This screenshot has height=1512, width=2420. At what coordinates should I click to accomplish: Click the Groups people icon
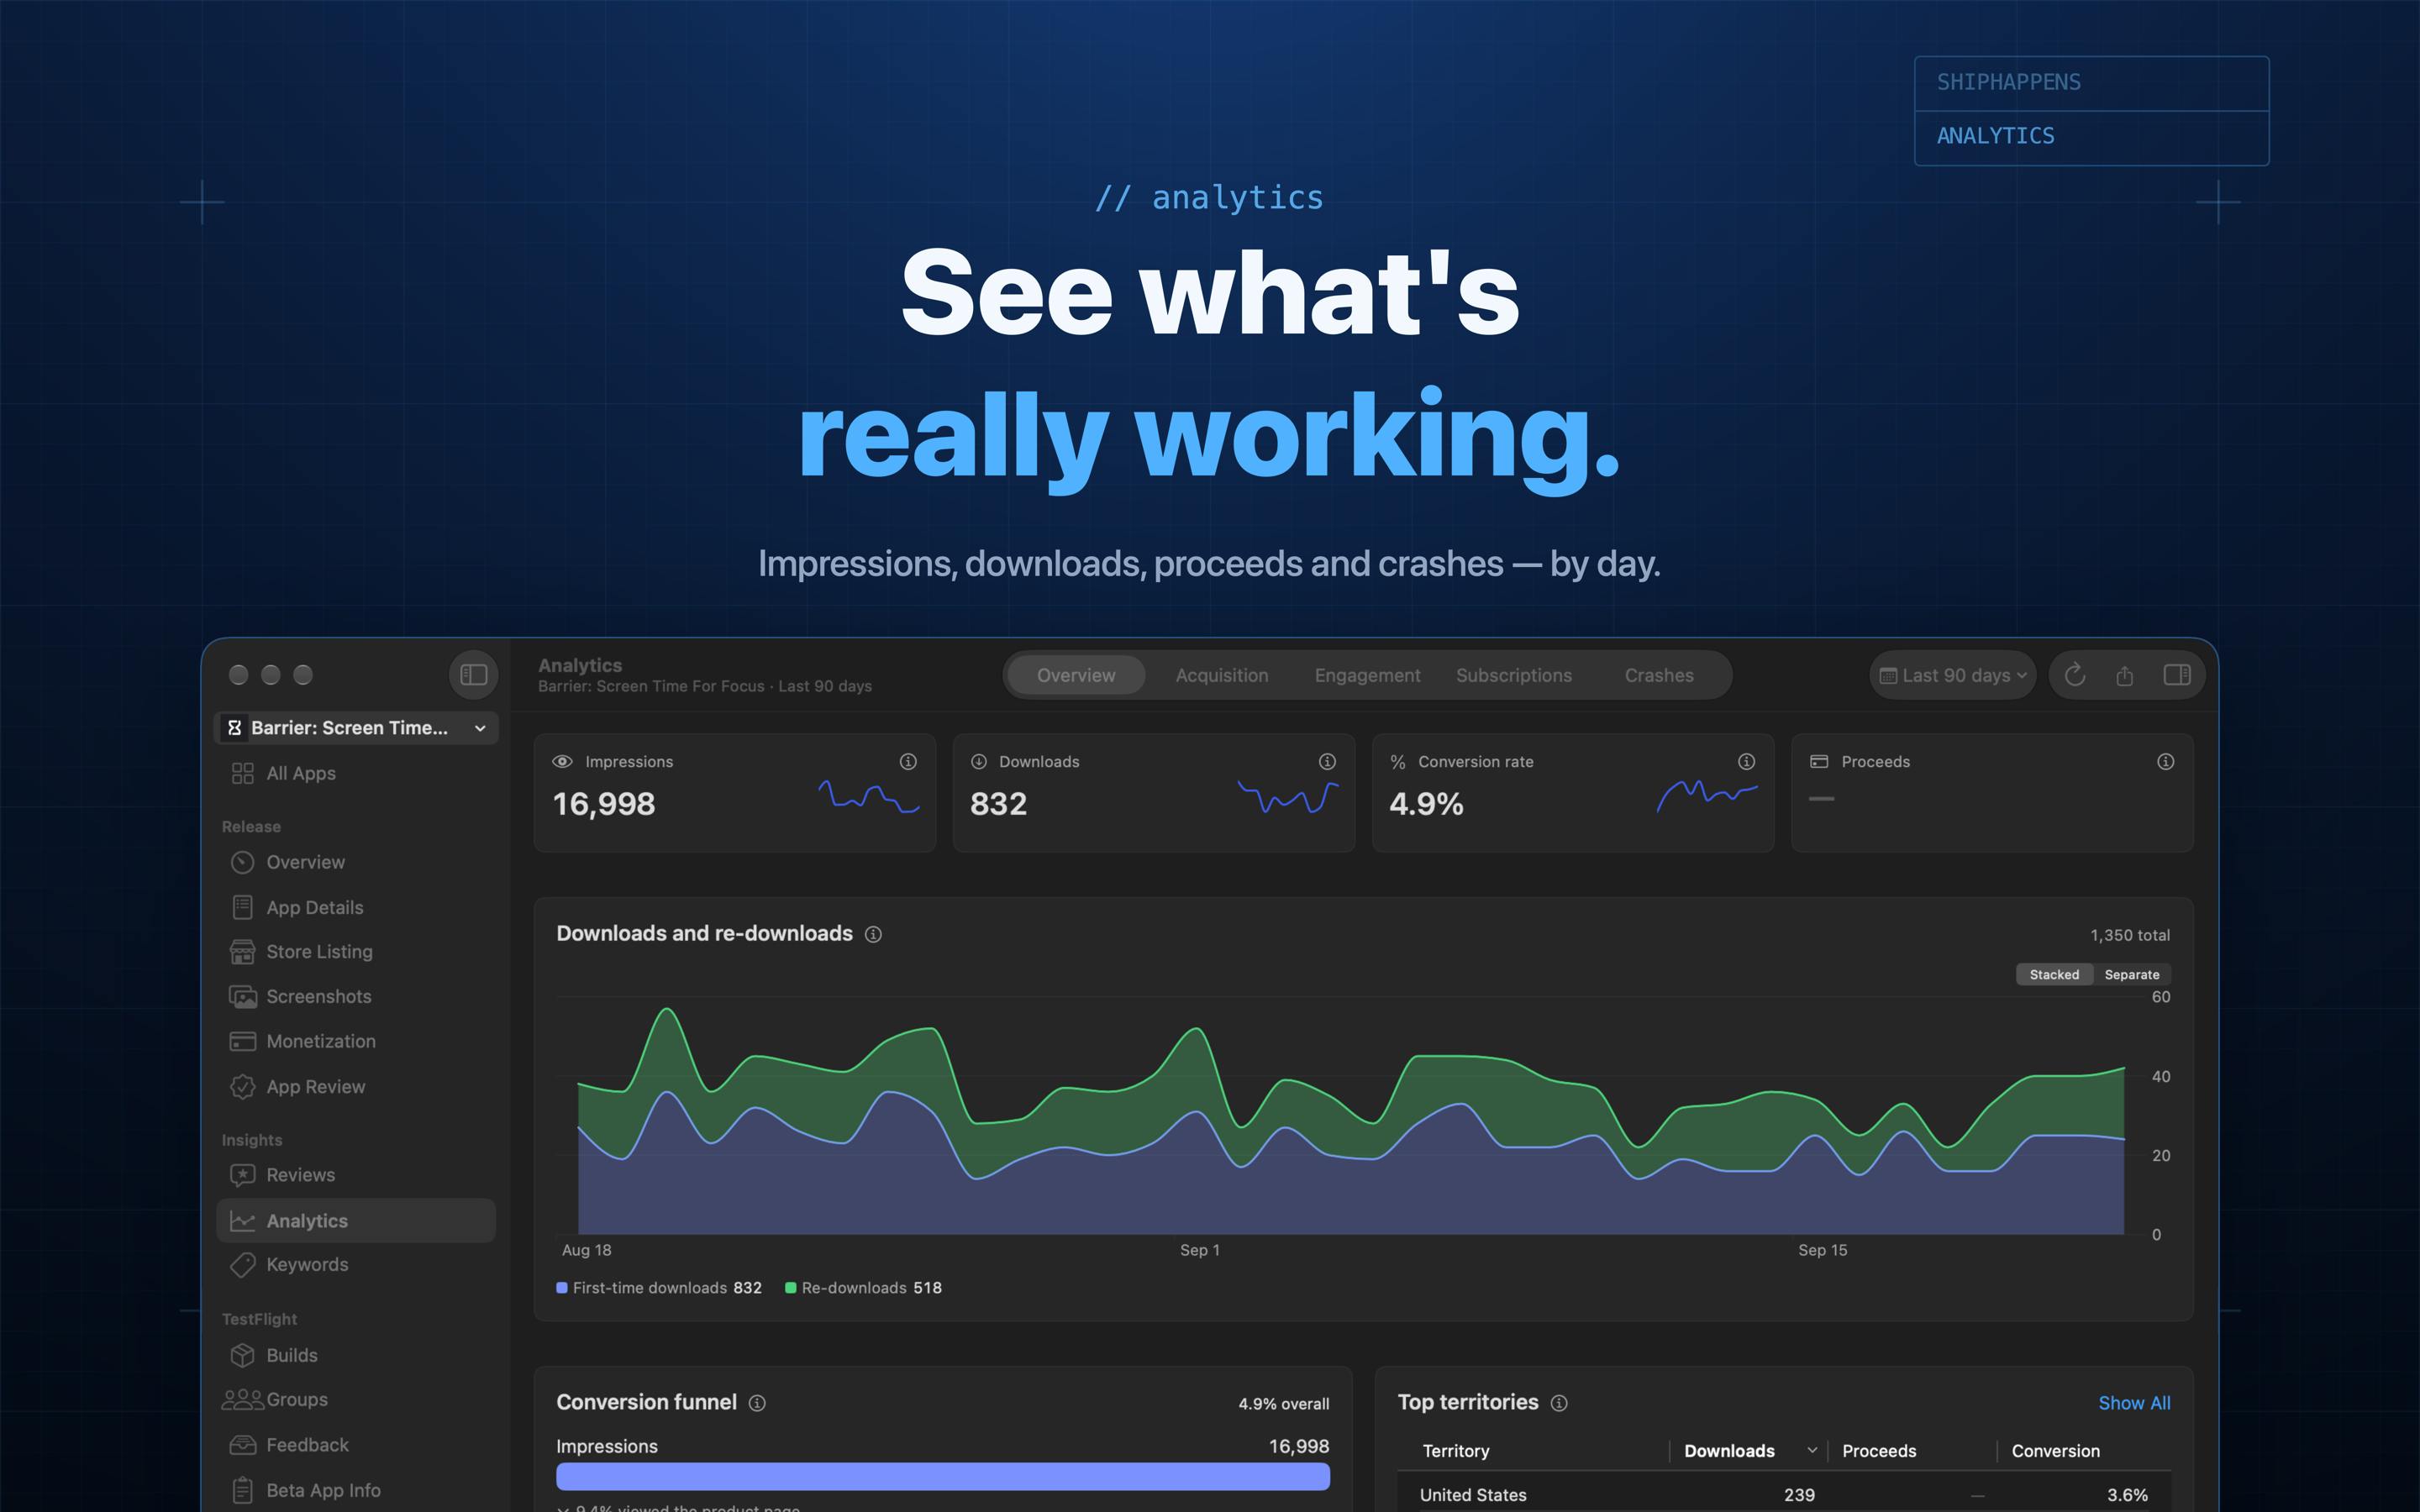242,1400
